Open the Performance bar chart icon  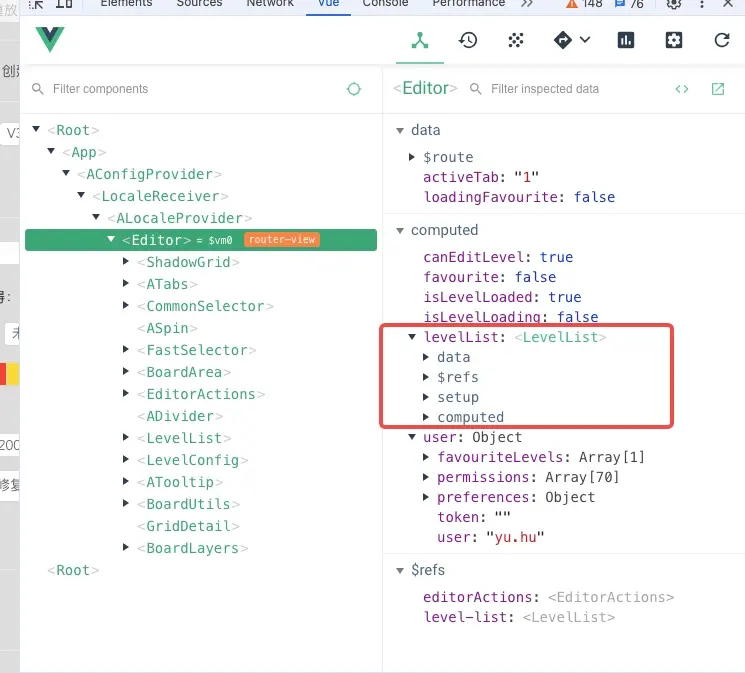point(626,40)
